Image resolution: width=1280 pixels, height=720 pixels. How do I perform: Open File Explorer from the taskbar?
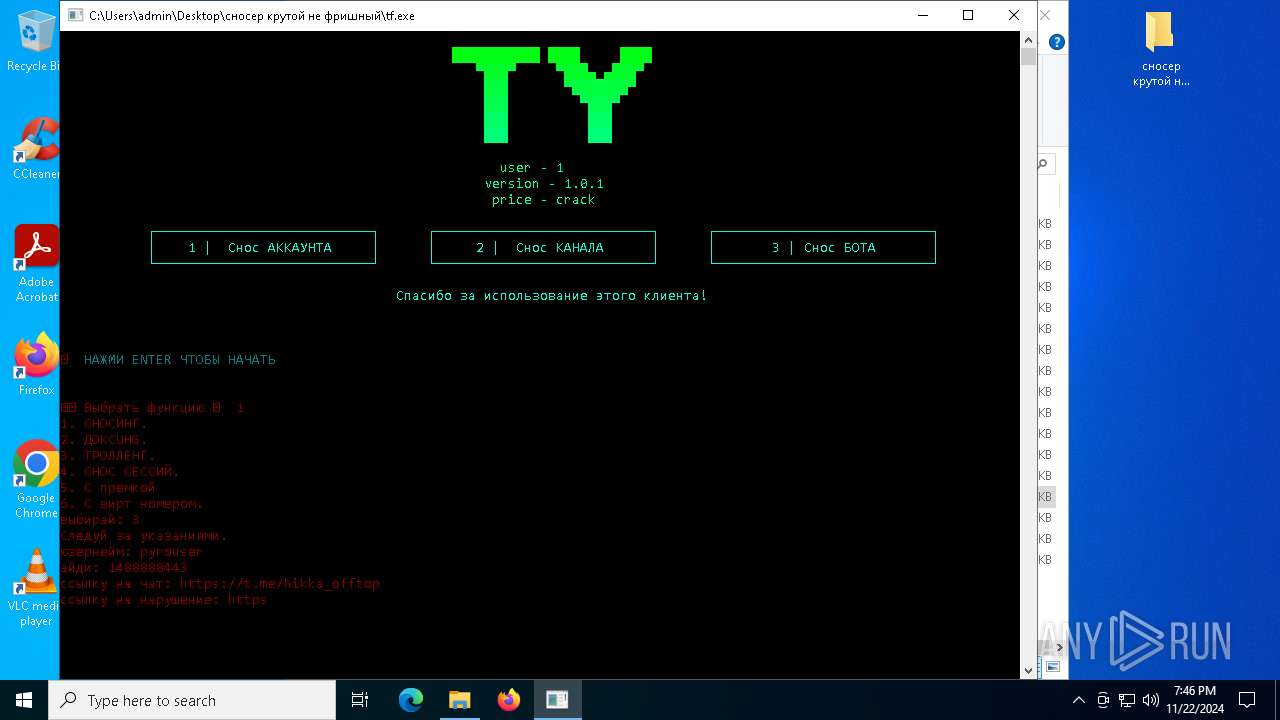click(459, 700)
